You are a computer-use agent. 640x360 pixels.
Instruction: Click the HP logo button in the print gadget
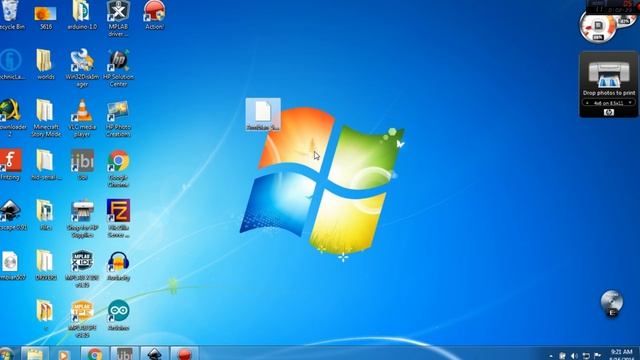pos(609,112)
